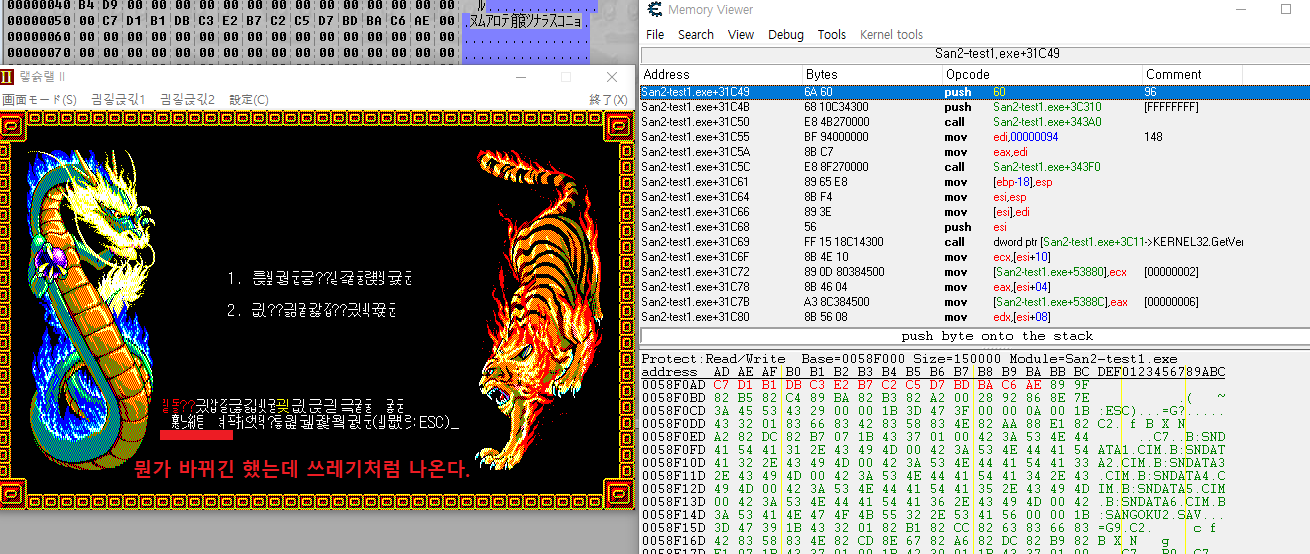Click hex dump row address 0058F11D
This screenshot has height=554, width=1310.
click(x=672, y=475)
